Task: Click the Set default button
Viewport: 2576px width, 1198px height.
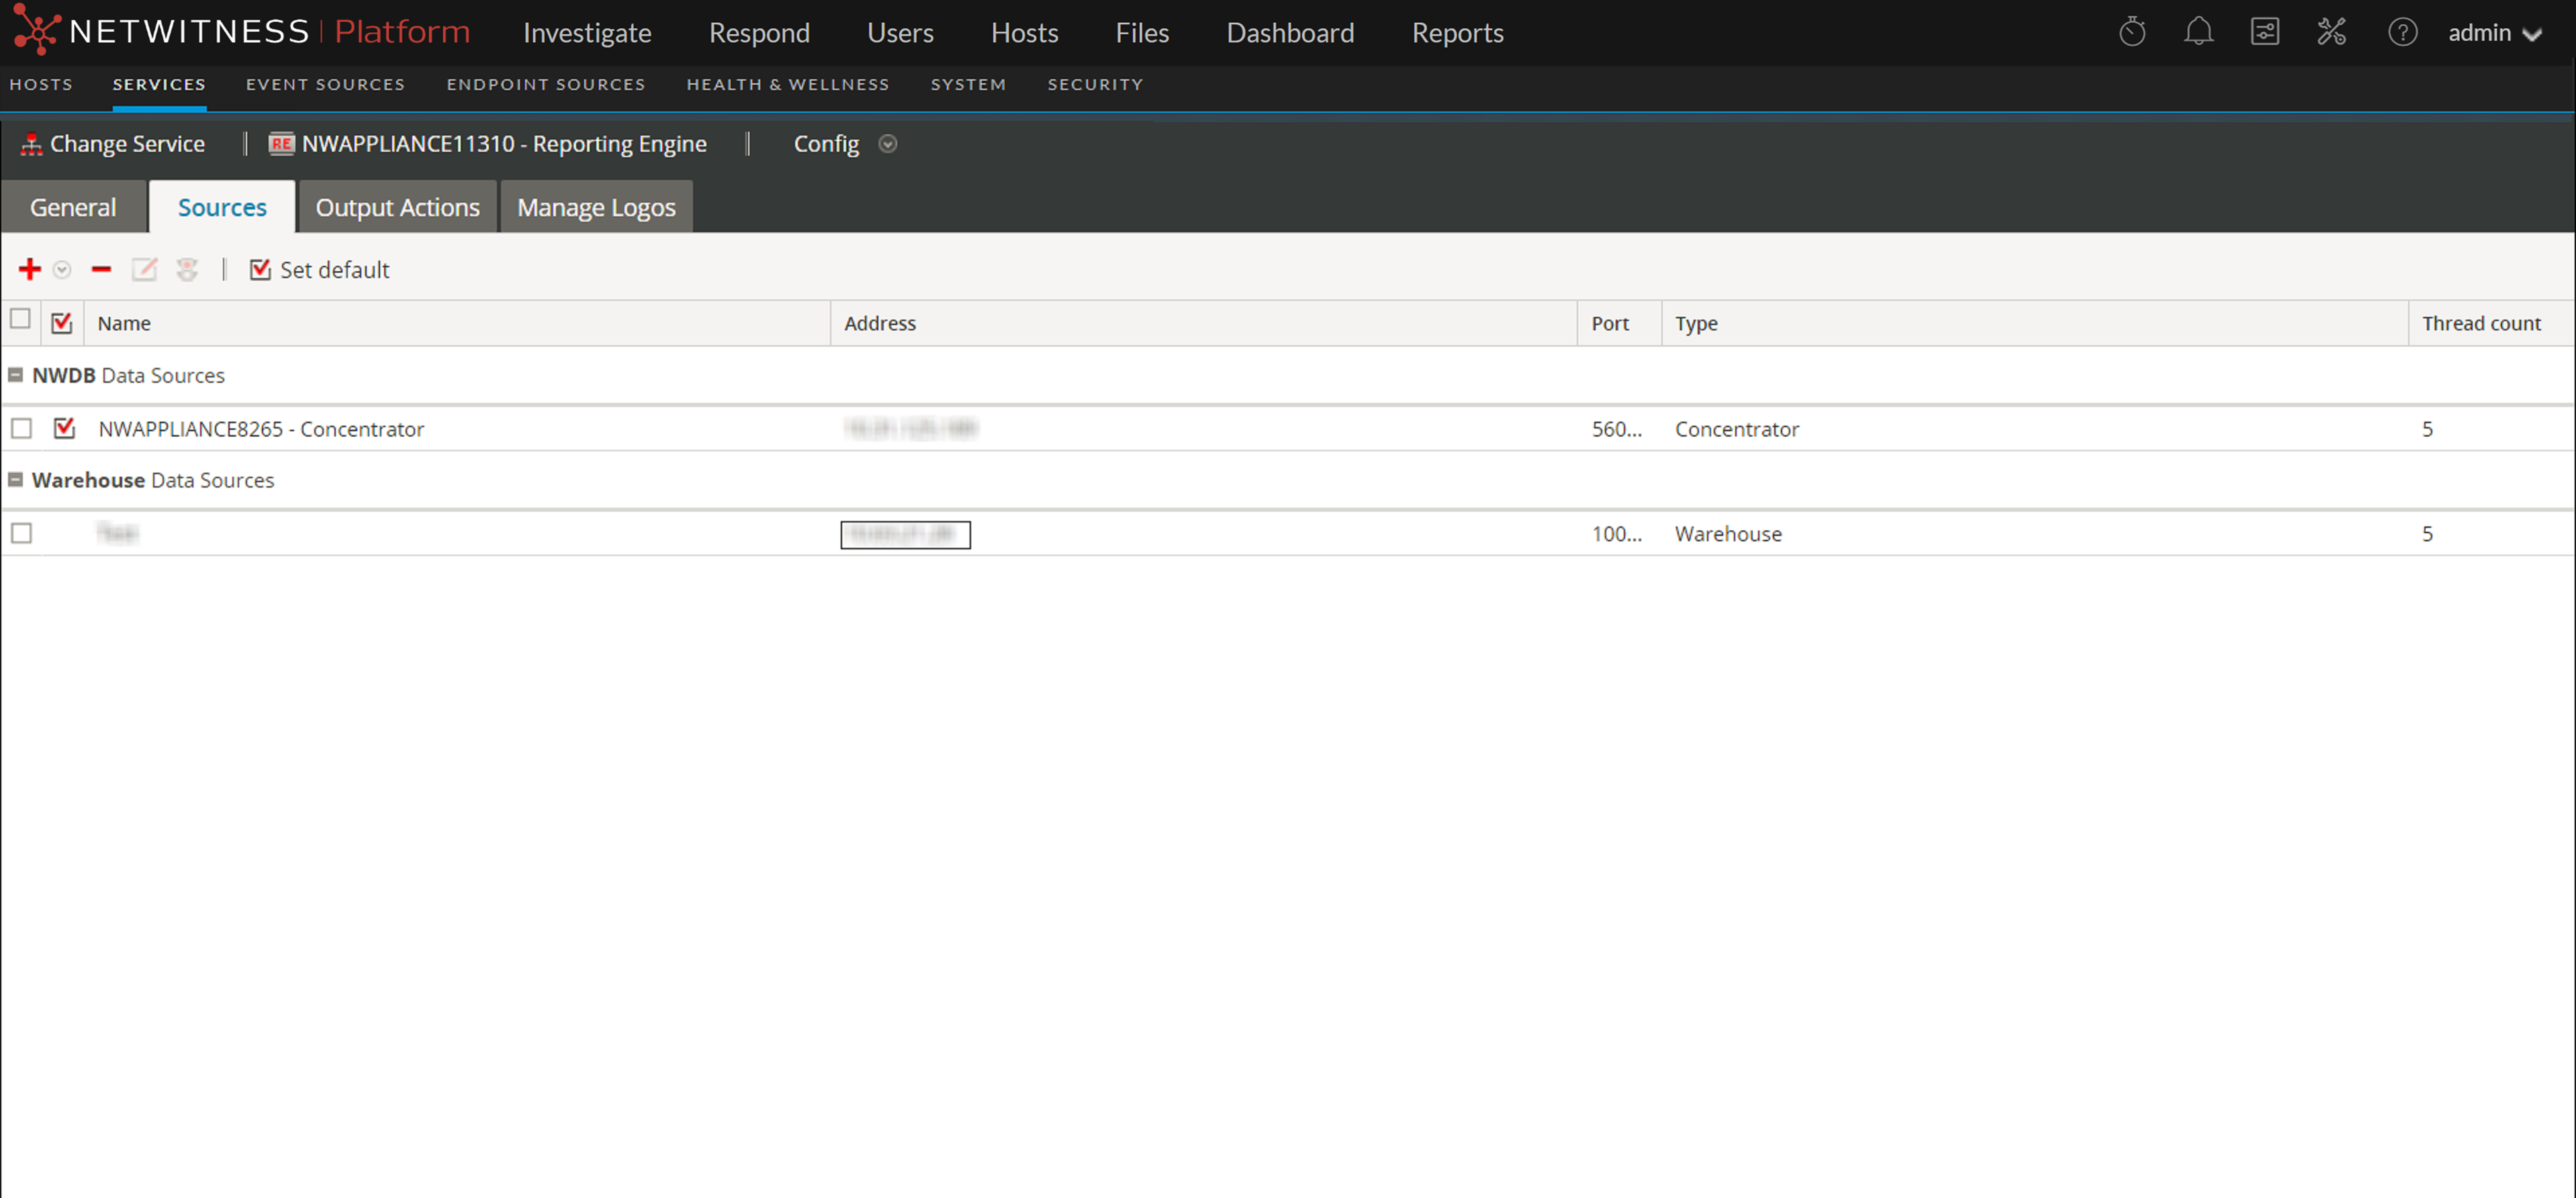Action: tap(320, 269)
